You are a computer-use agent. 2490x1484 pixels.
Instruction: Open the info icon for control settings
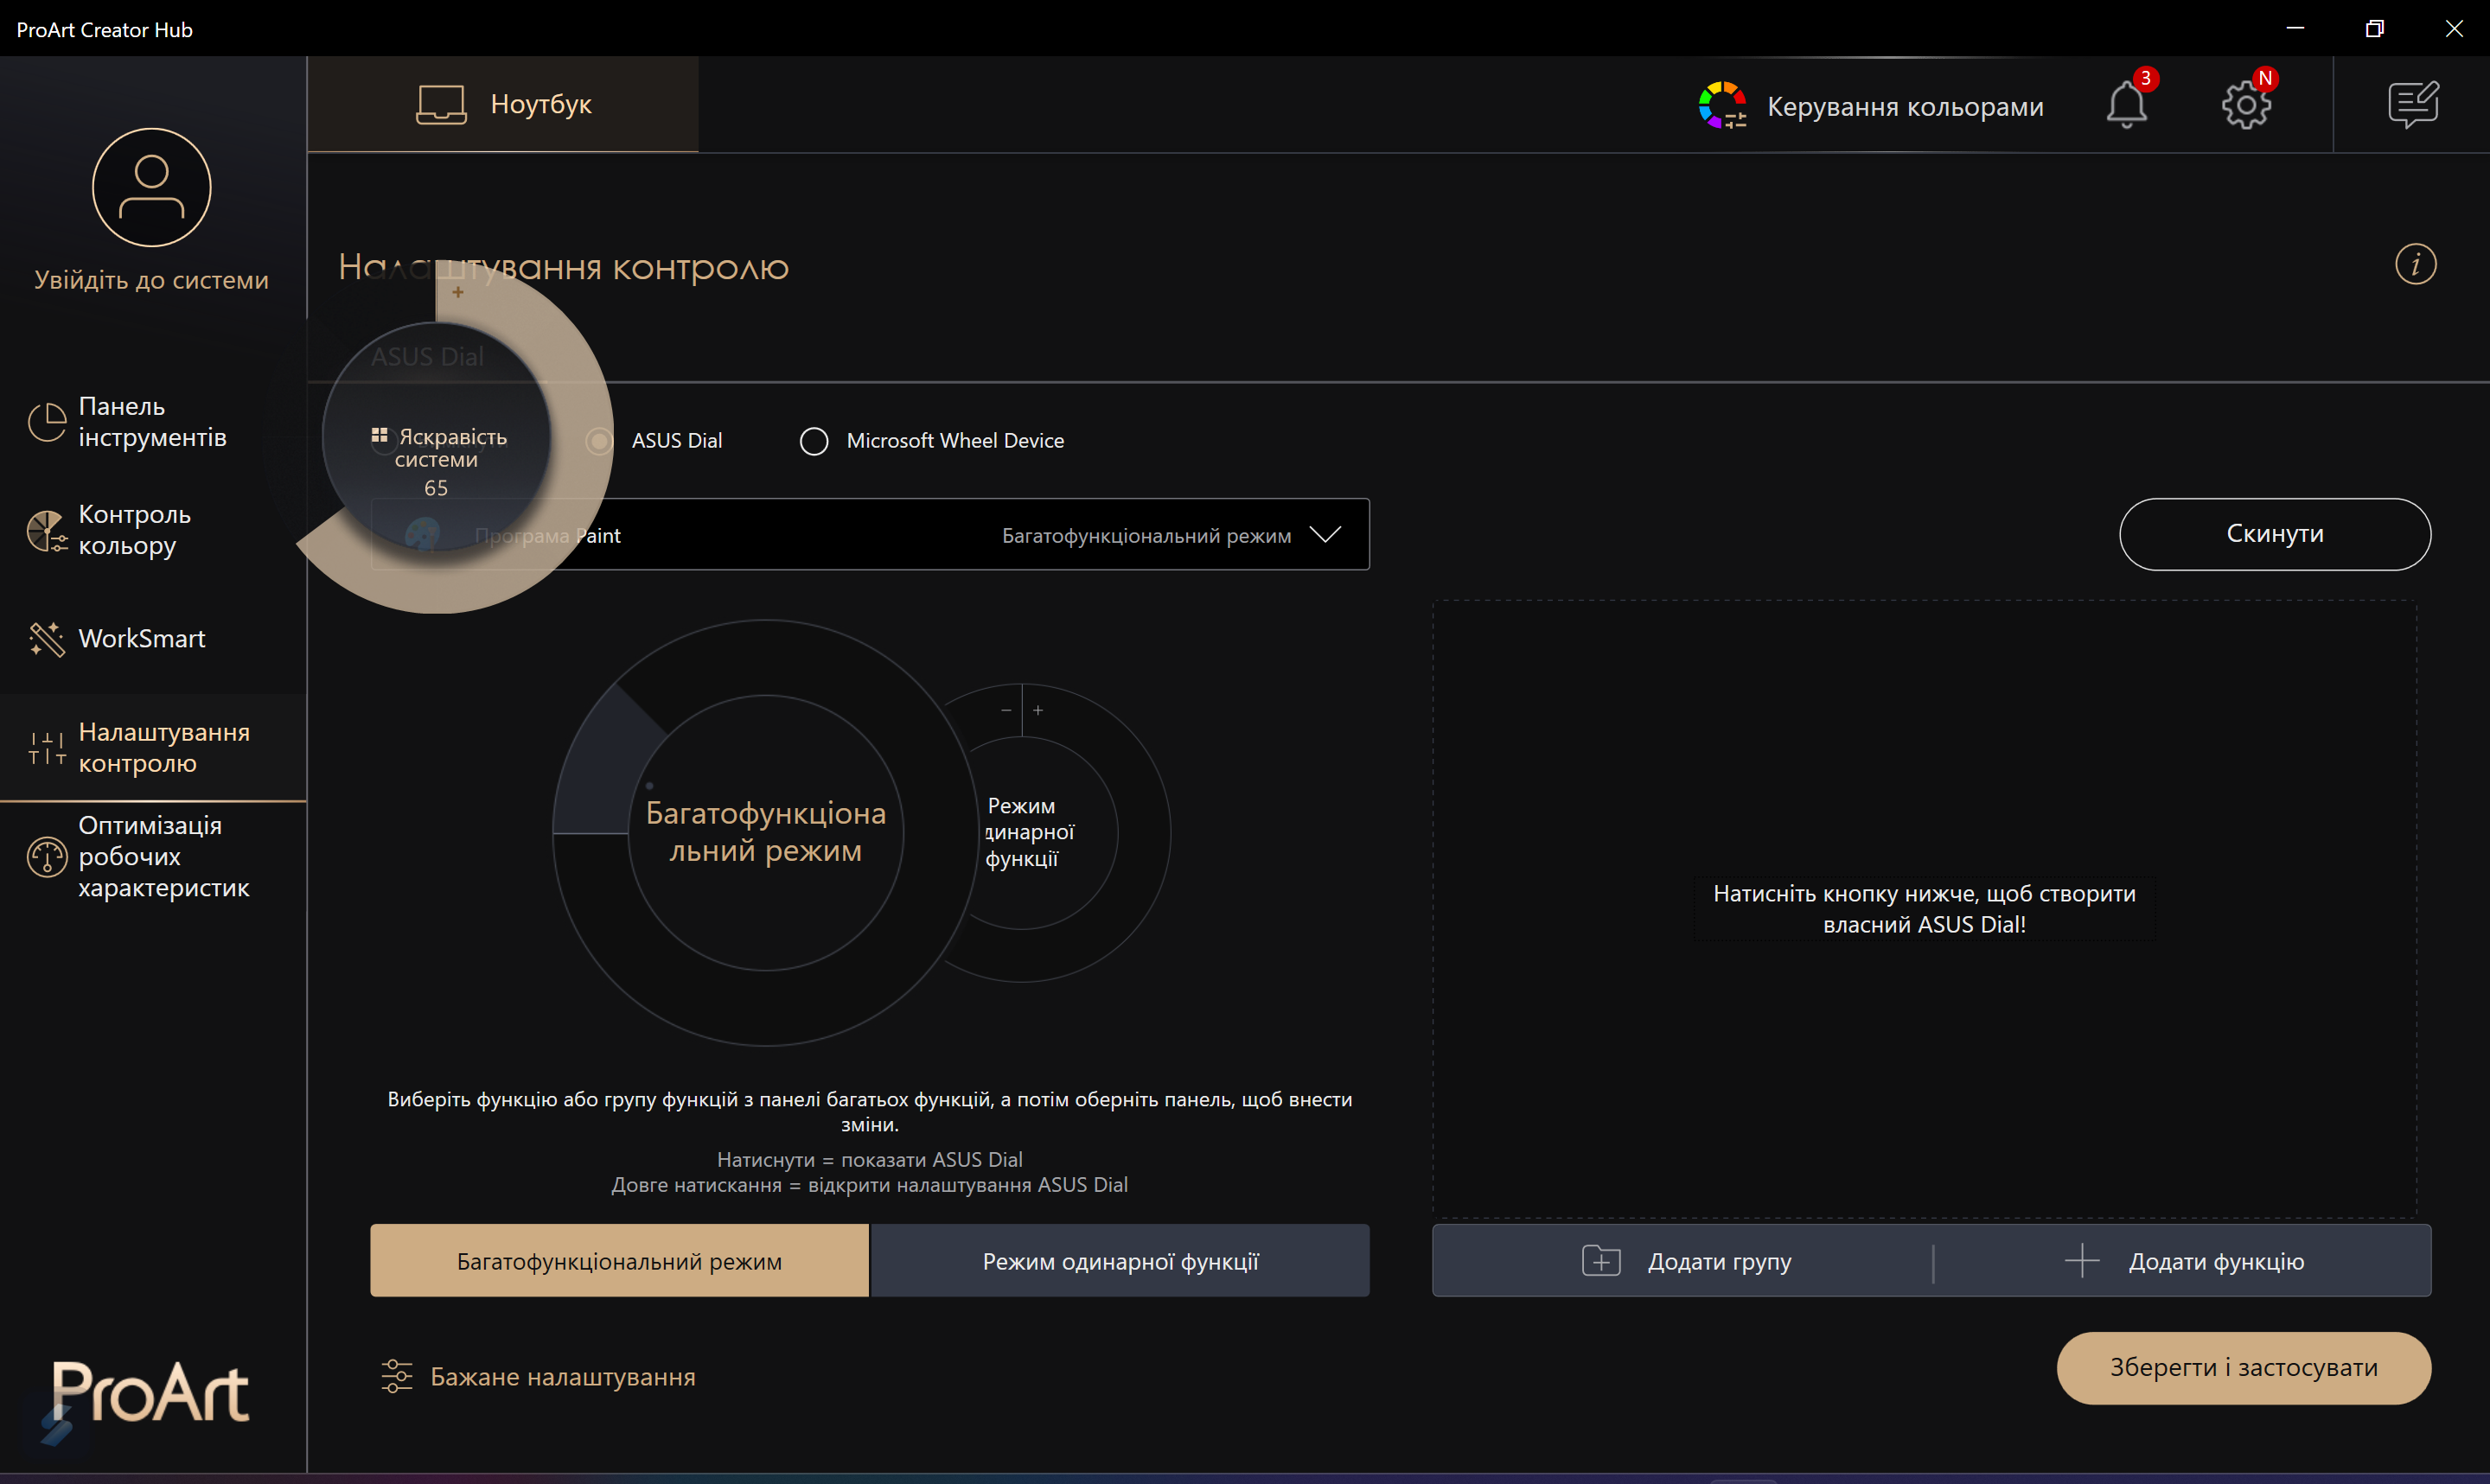point(2415,265)
